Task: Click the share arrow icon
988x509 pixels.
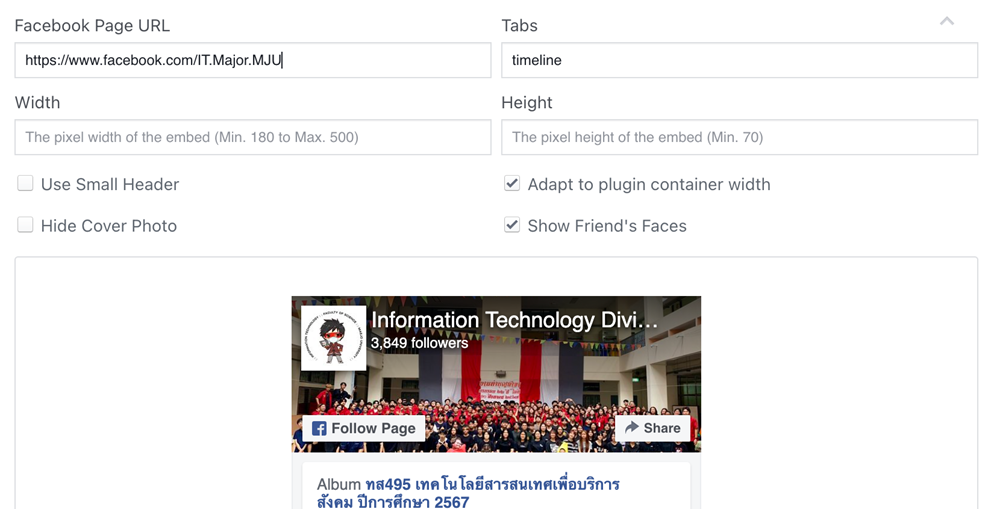Action: [x=631, y=428]
